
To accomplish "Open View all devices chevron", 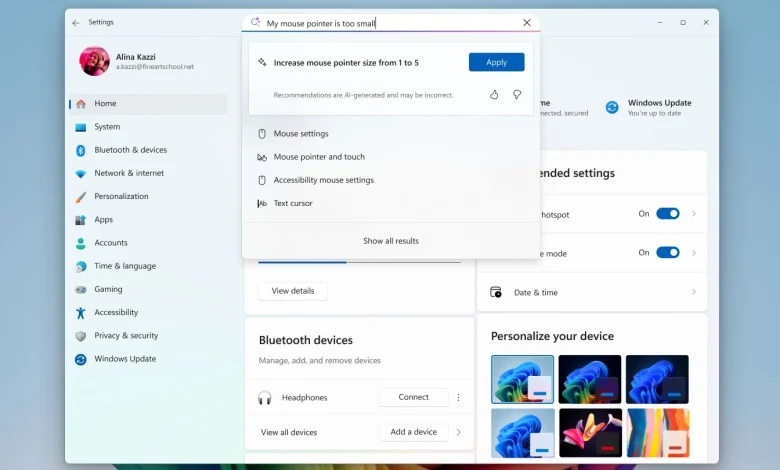I will [x=459, y=432].
